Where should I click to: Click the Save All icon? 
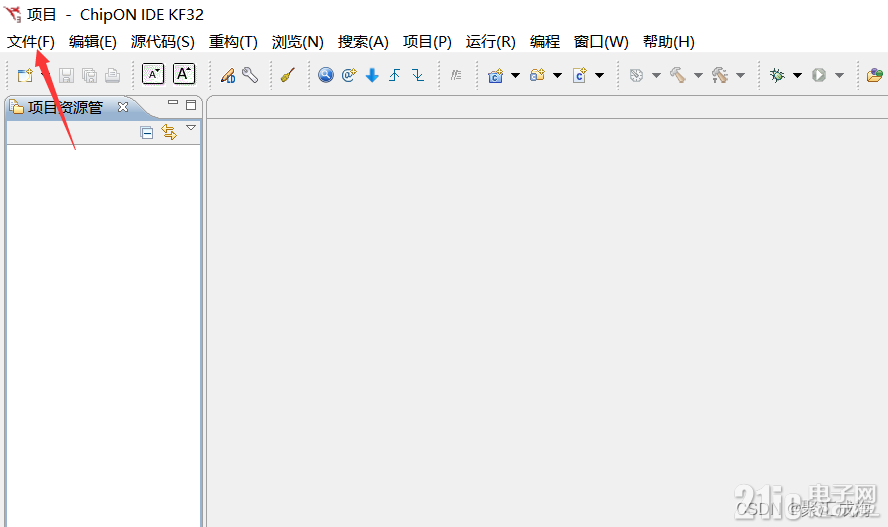tap(89, 75)
